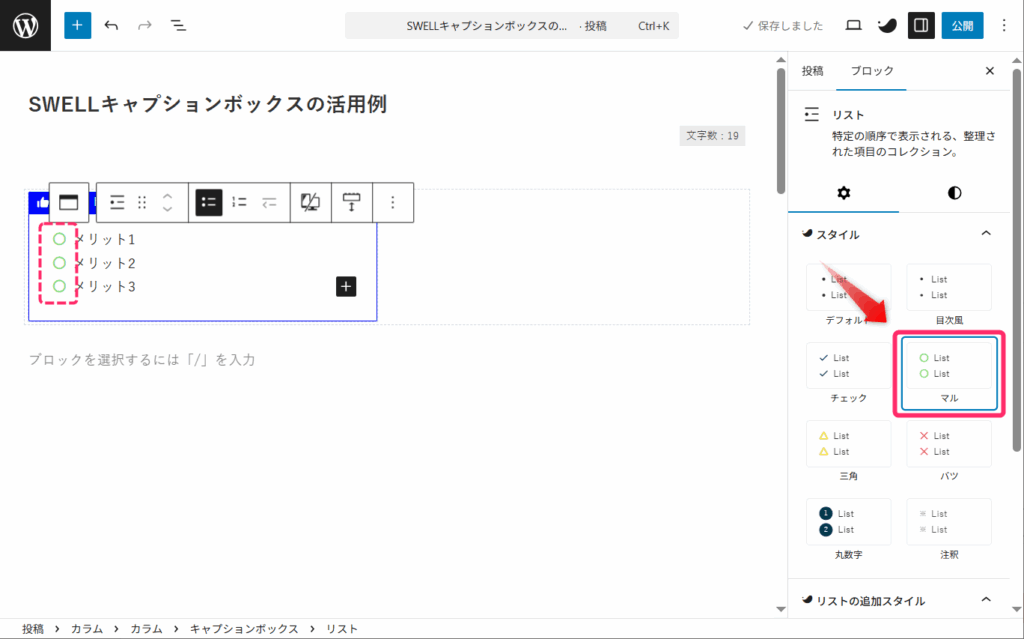Select the デフォルト list style
Image resolution: width=1024 pixels, height=639 pixels.
[848, 295]
